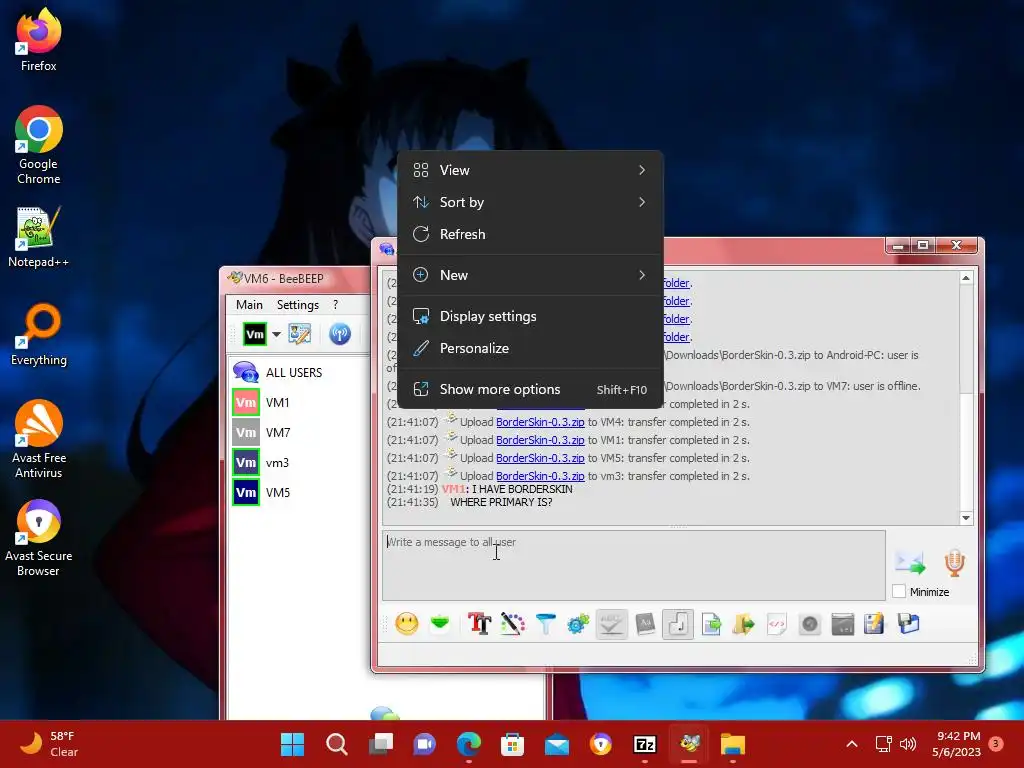Screen dimensions: 1024x768
Task: Expand the View submenu in context menu
Action: 530,170
